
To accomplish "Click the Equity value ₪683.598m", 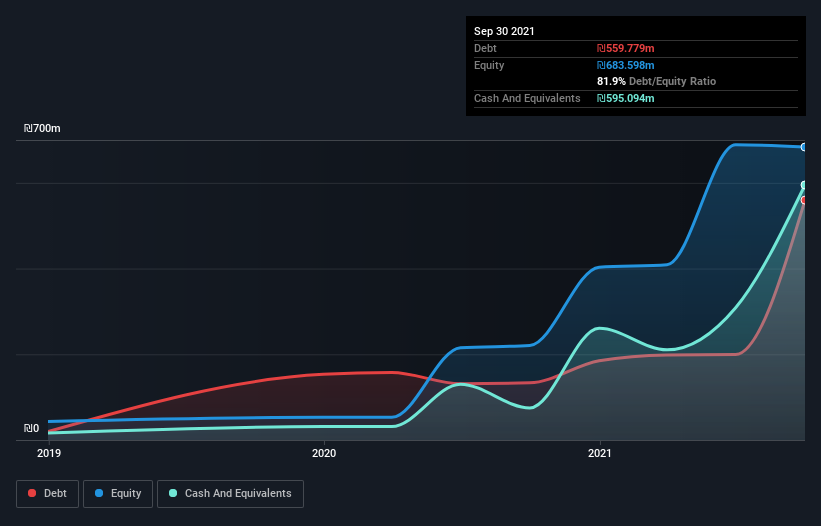I will click(626, 65).
